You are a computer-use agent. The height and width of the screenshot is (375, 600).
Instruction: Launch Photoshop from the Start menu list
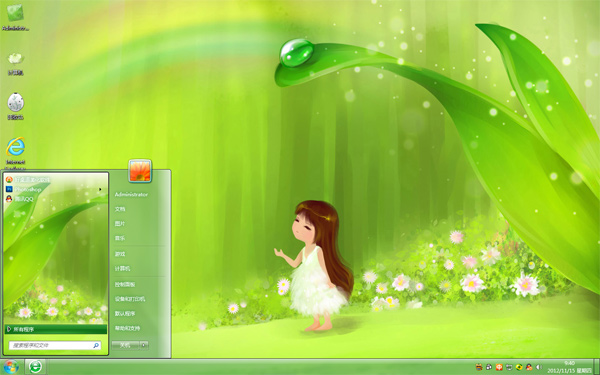click(x=28, y=189)
